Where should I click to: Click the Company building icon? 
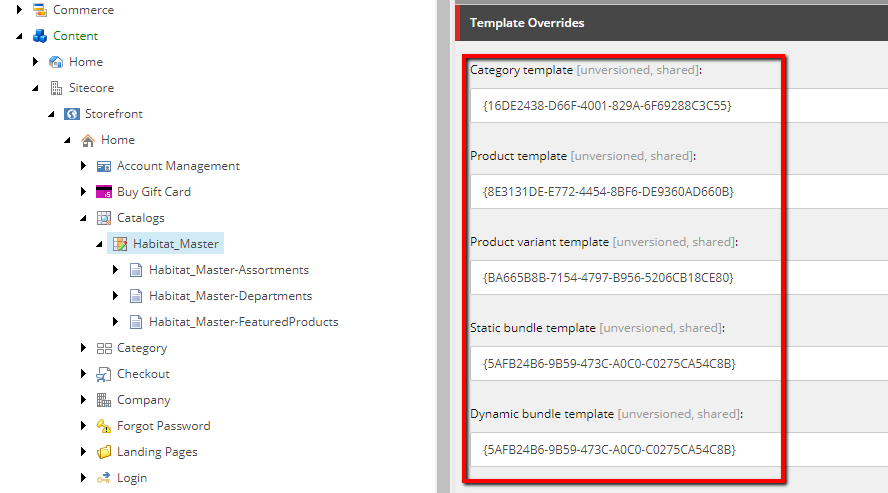(104, 400)
